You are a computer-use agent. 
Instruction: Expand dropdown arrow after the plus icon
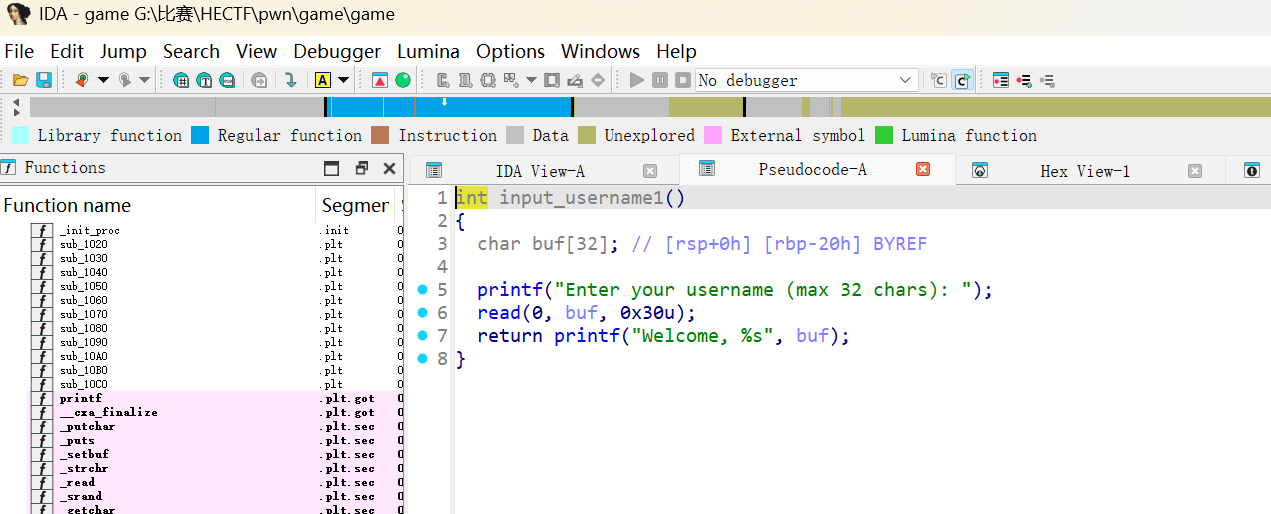[531, 80]
